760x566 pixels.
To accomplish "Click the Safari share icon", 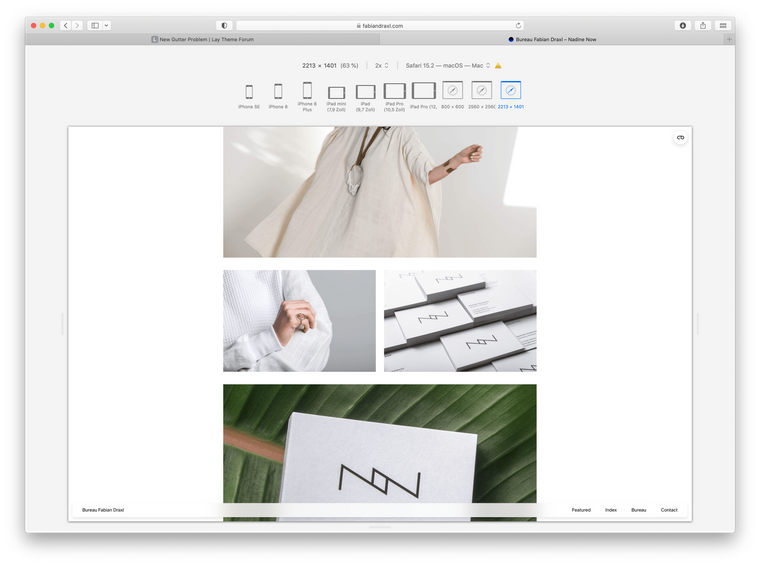I will pos(703,25).
